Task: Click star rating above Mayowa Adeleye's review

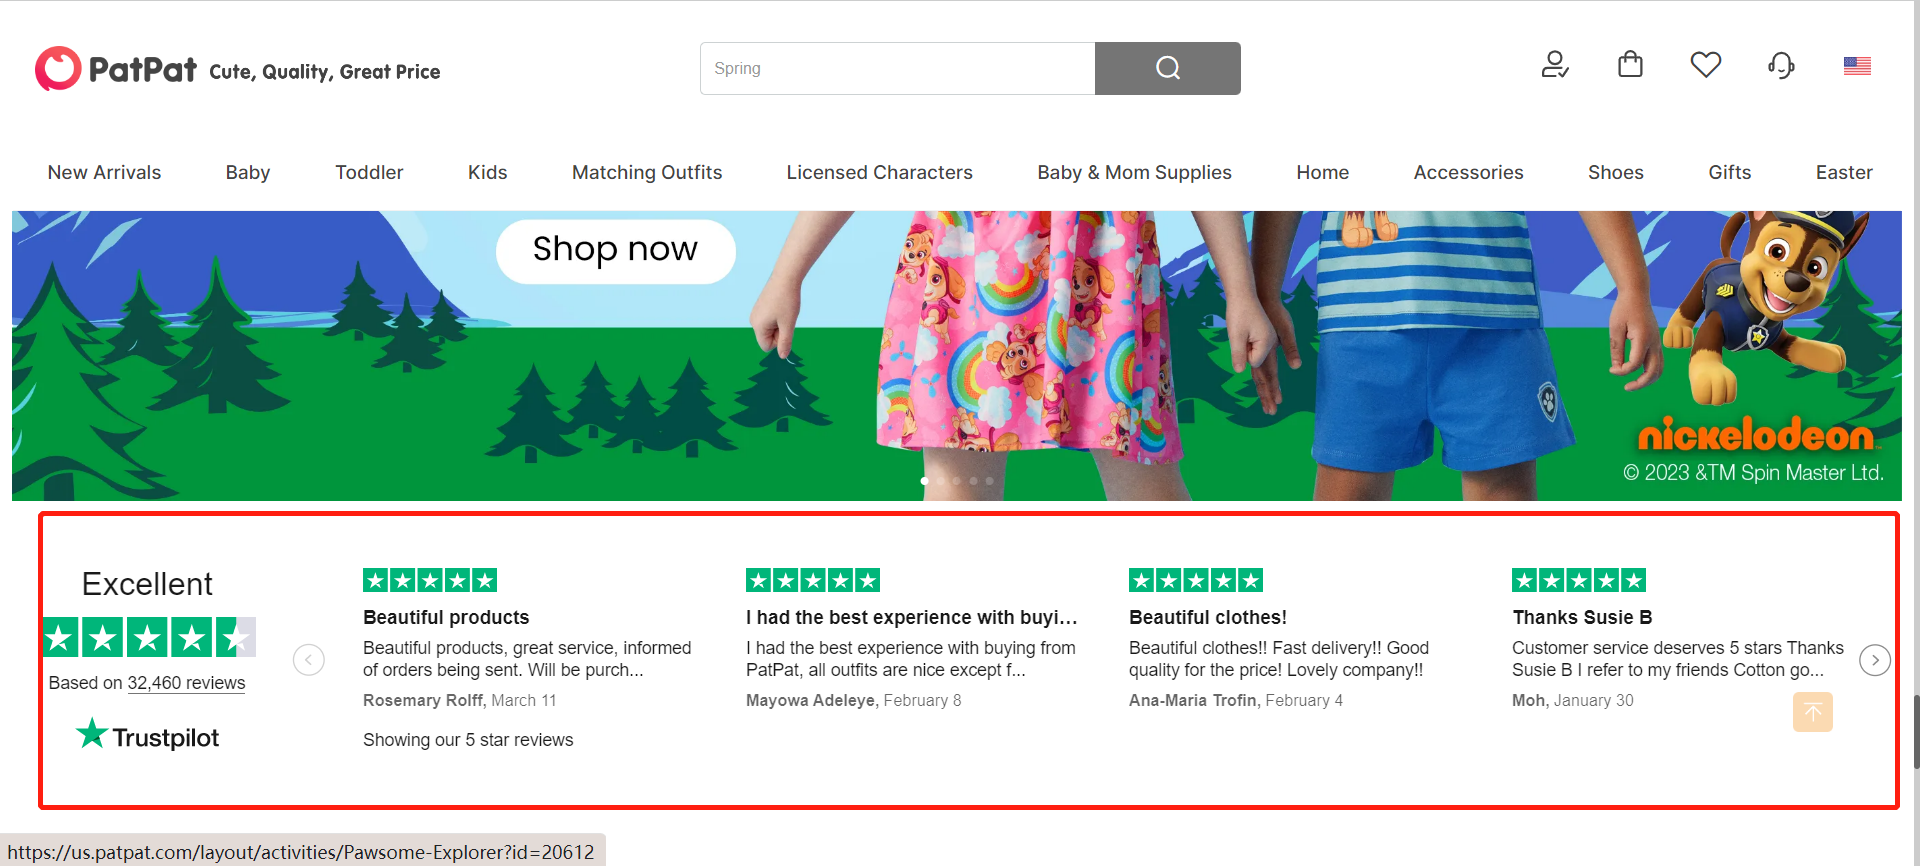Action: click(813, 580)
